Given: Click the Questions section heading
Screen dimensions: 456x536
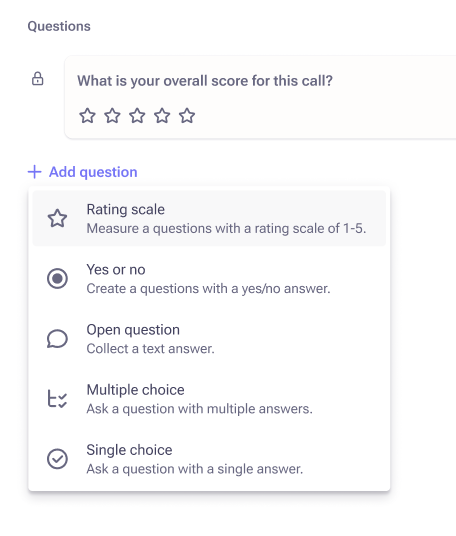Looking at the screenshot, I should click(x=59, y=26).
